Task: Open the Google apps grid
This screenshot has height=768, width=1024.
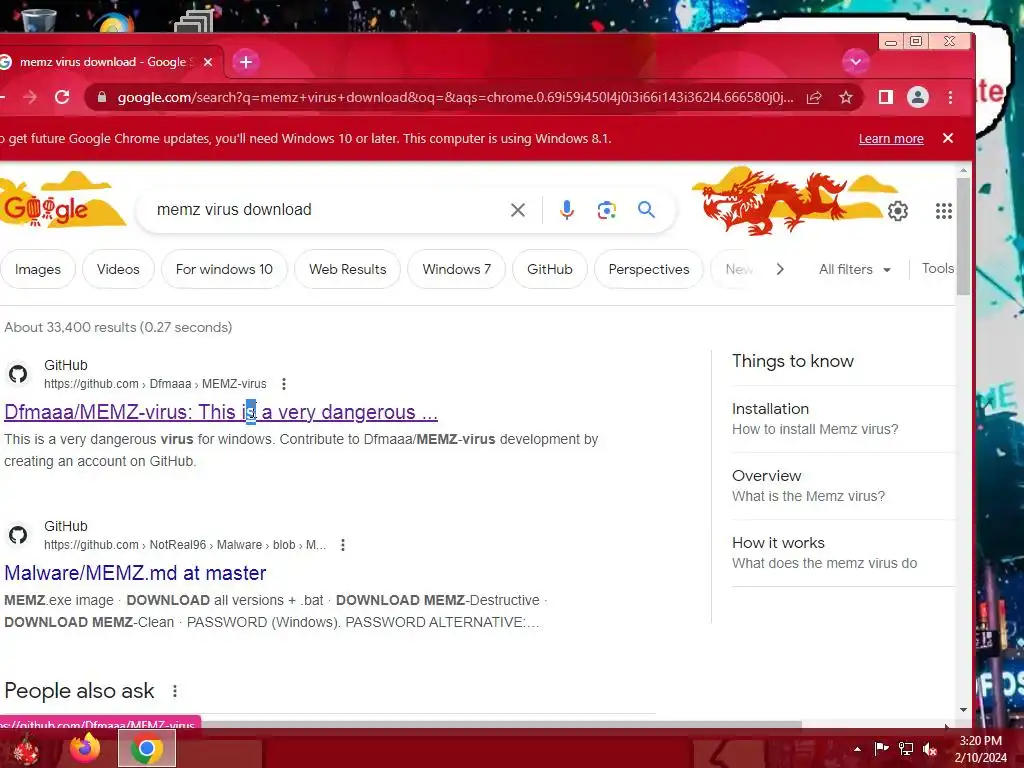Action: tap(943, 211)
